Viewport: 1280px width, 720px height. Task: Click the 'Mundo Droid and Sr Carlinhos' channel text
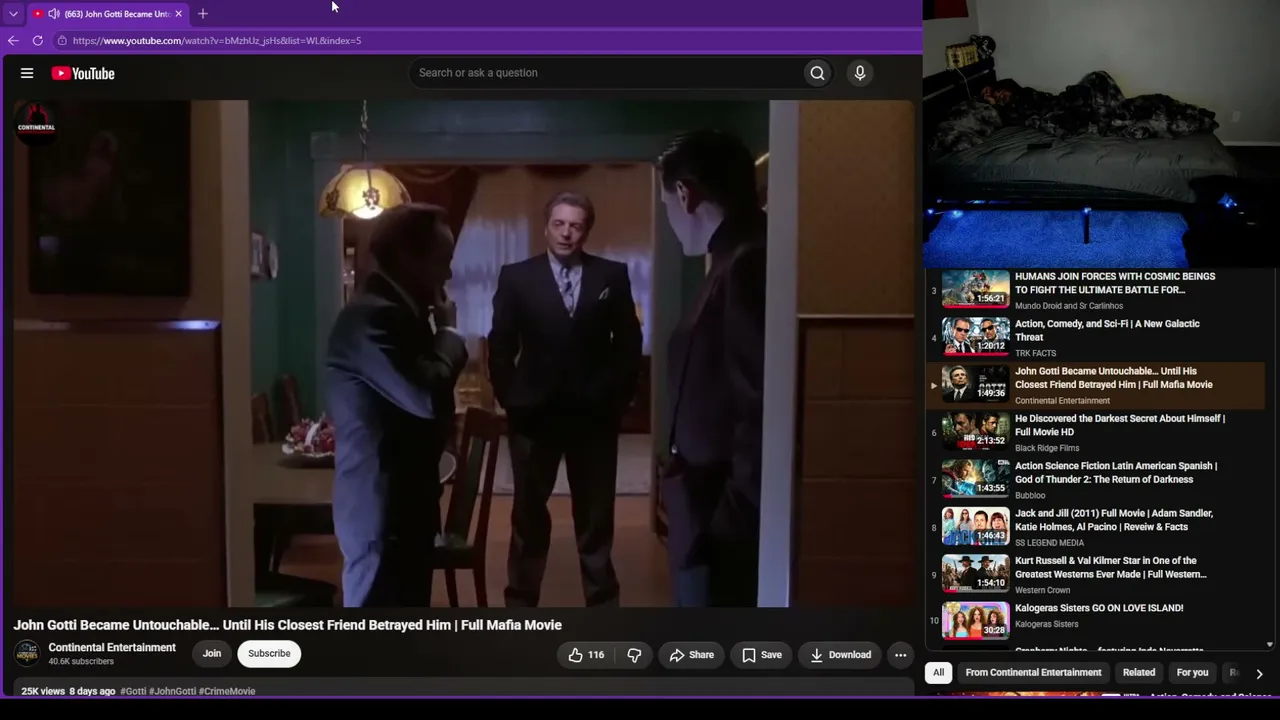pyautogui.click(x=1069, y=306)
